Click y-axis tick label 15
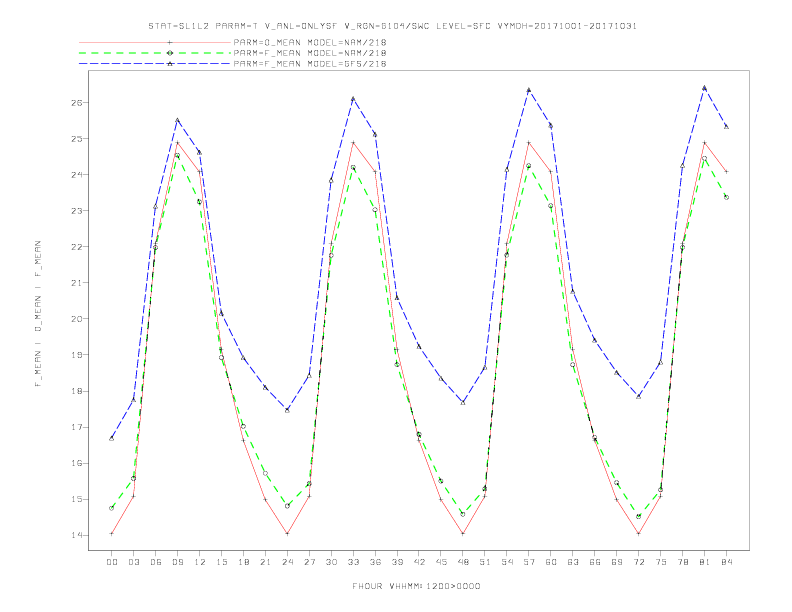Image resolution: width=792 pixels, height=612 pixels. pyautogui.click(x=76, y=499)
